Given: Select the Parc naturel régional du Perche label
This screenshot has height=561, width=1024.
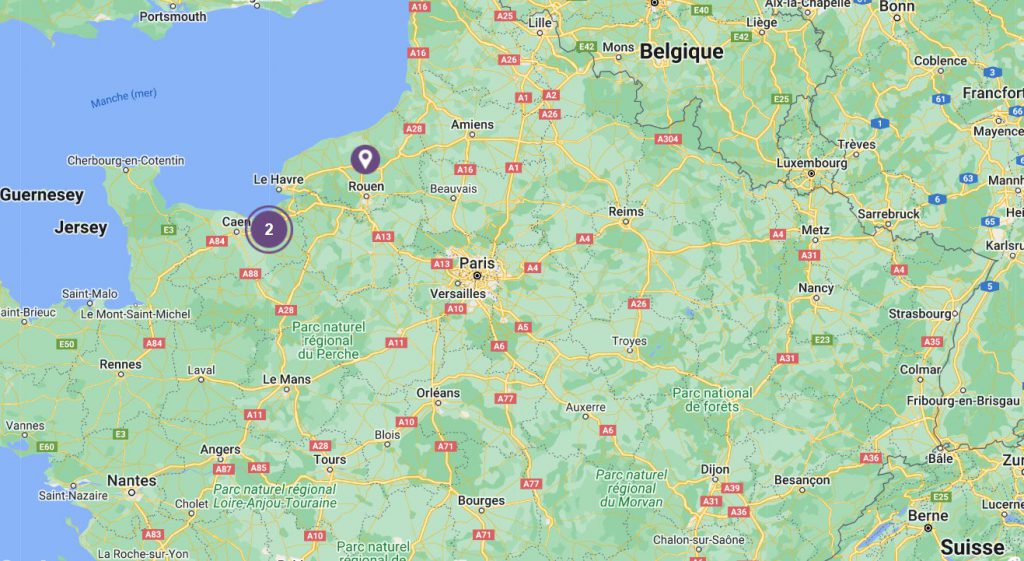Looking at the screenshot, I should click(328, 340).
